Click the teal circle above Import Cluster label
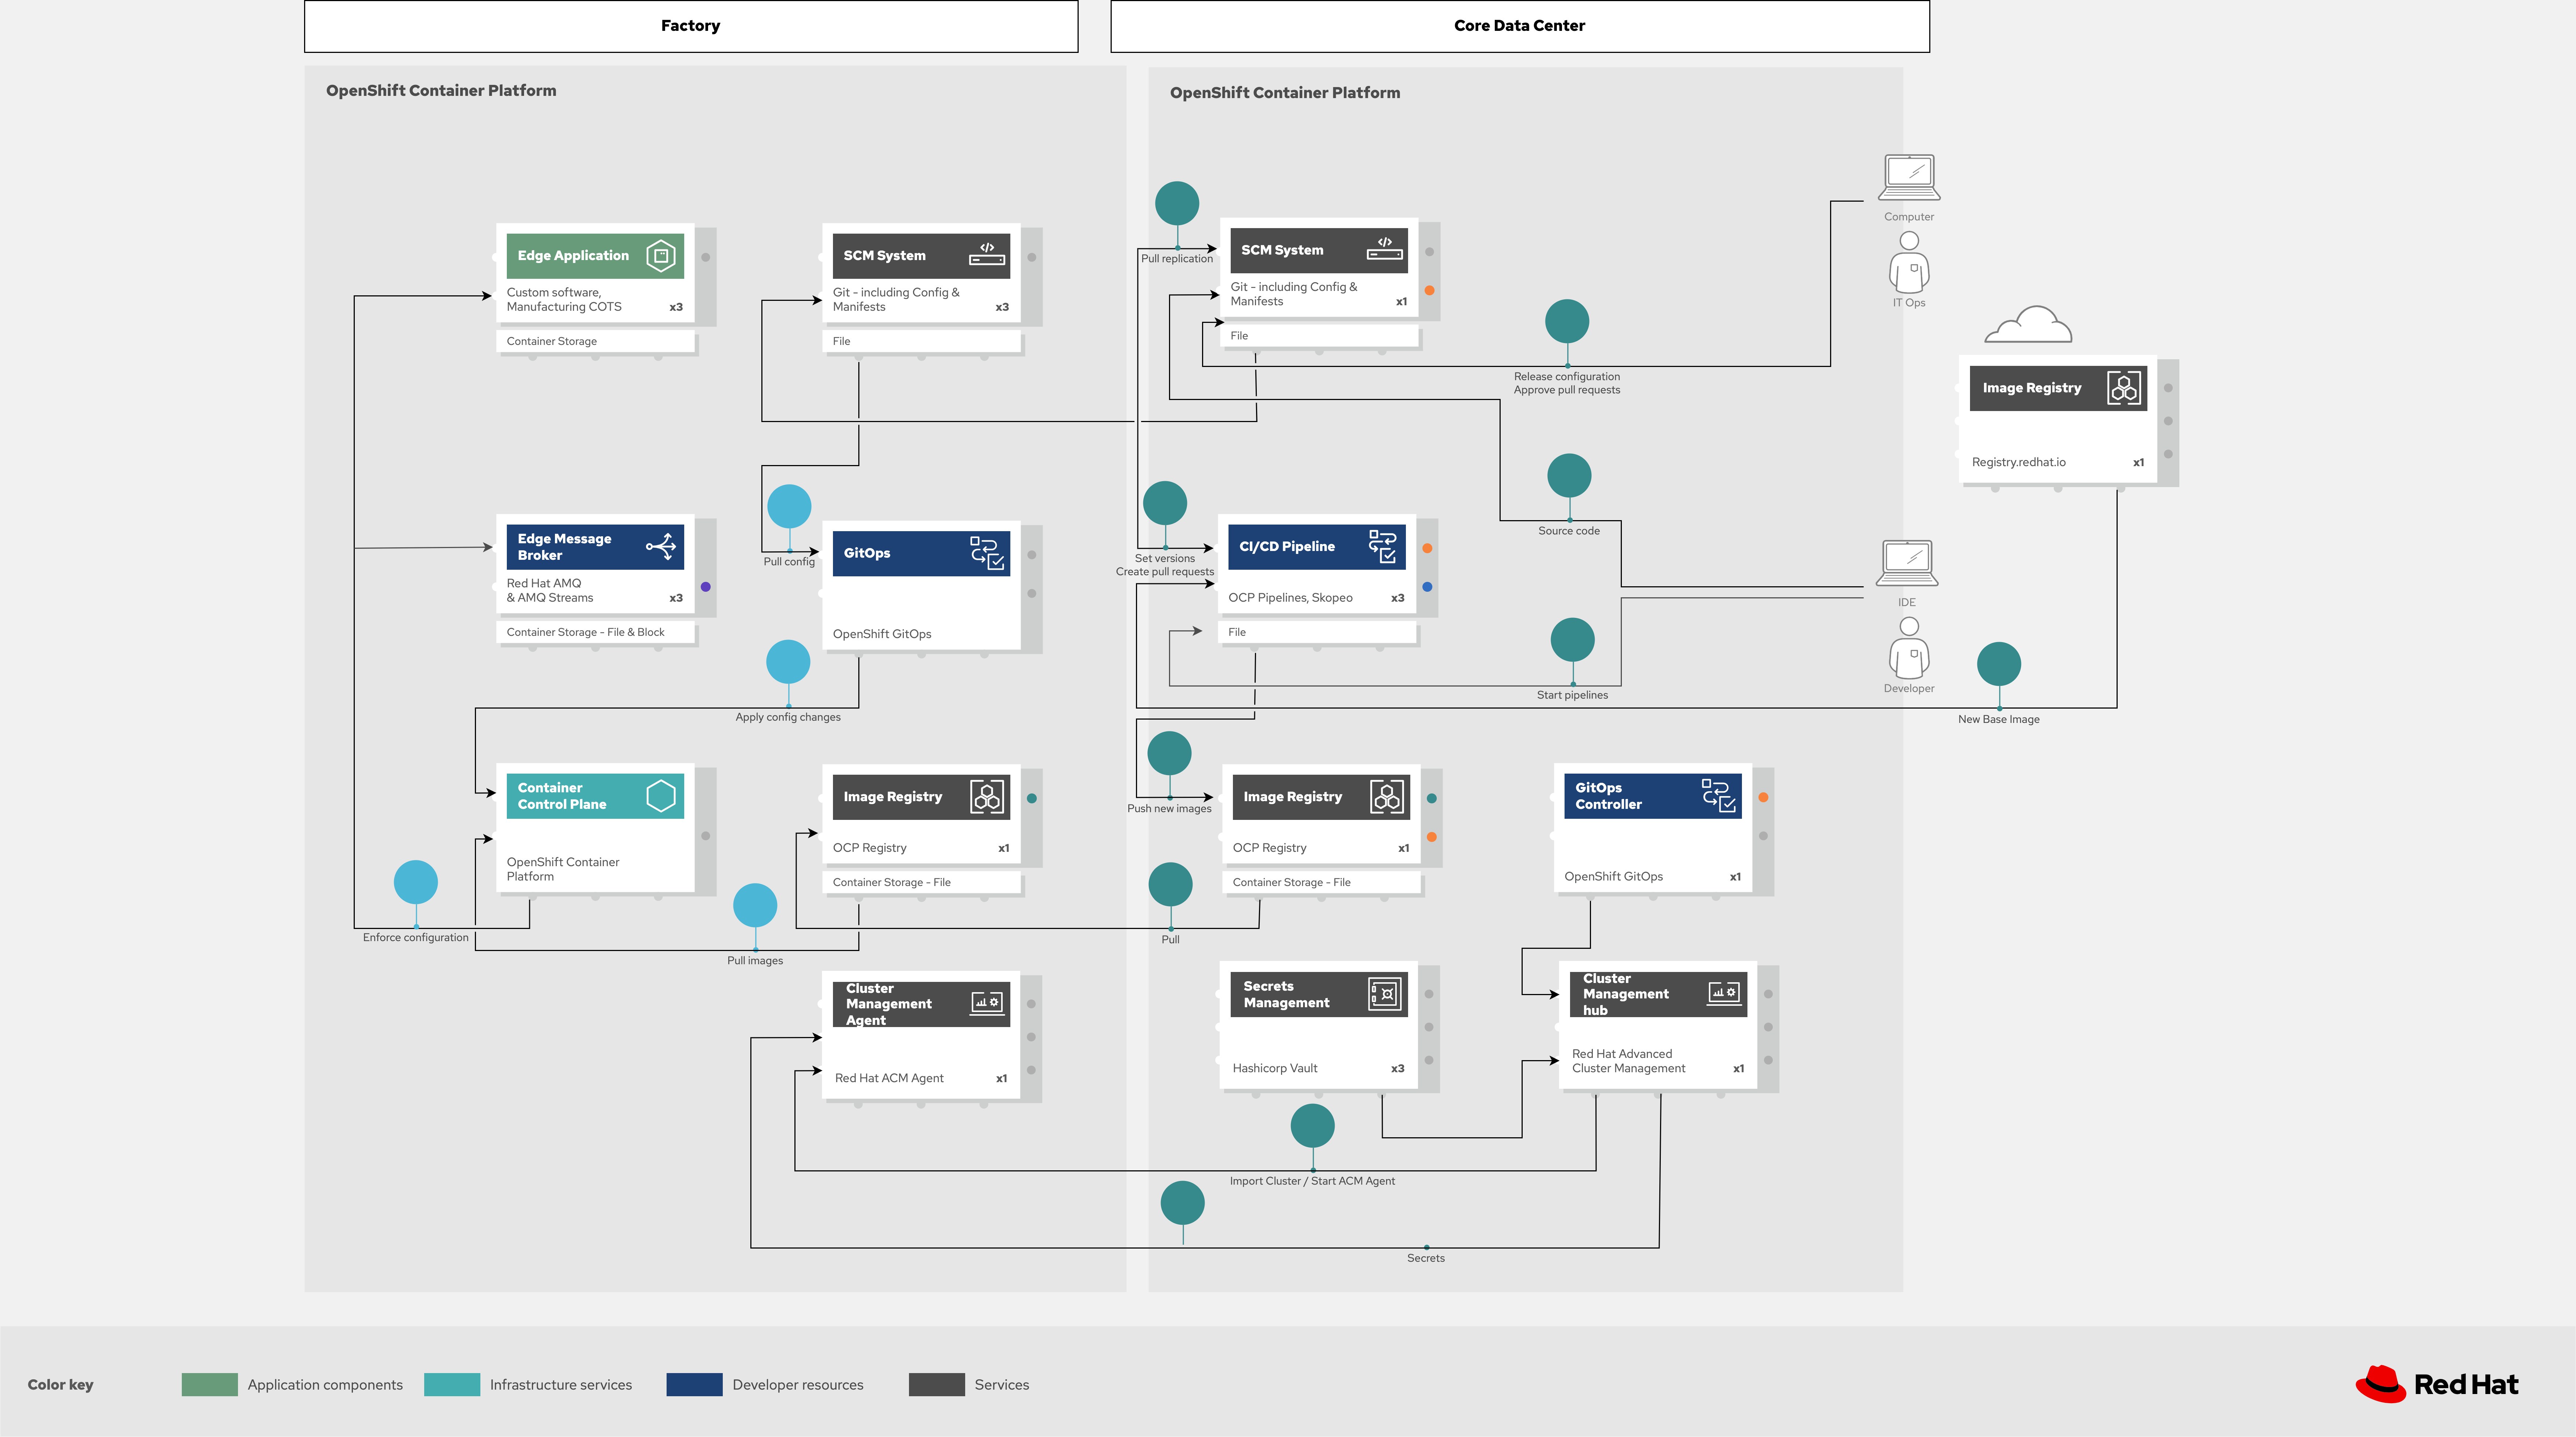Screen dimensions: 2576x1437 (1313, 1125)
